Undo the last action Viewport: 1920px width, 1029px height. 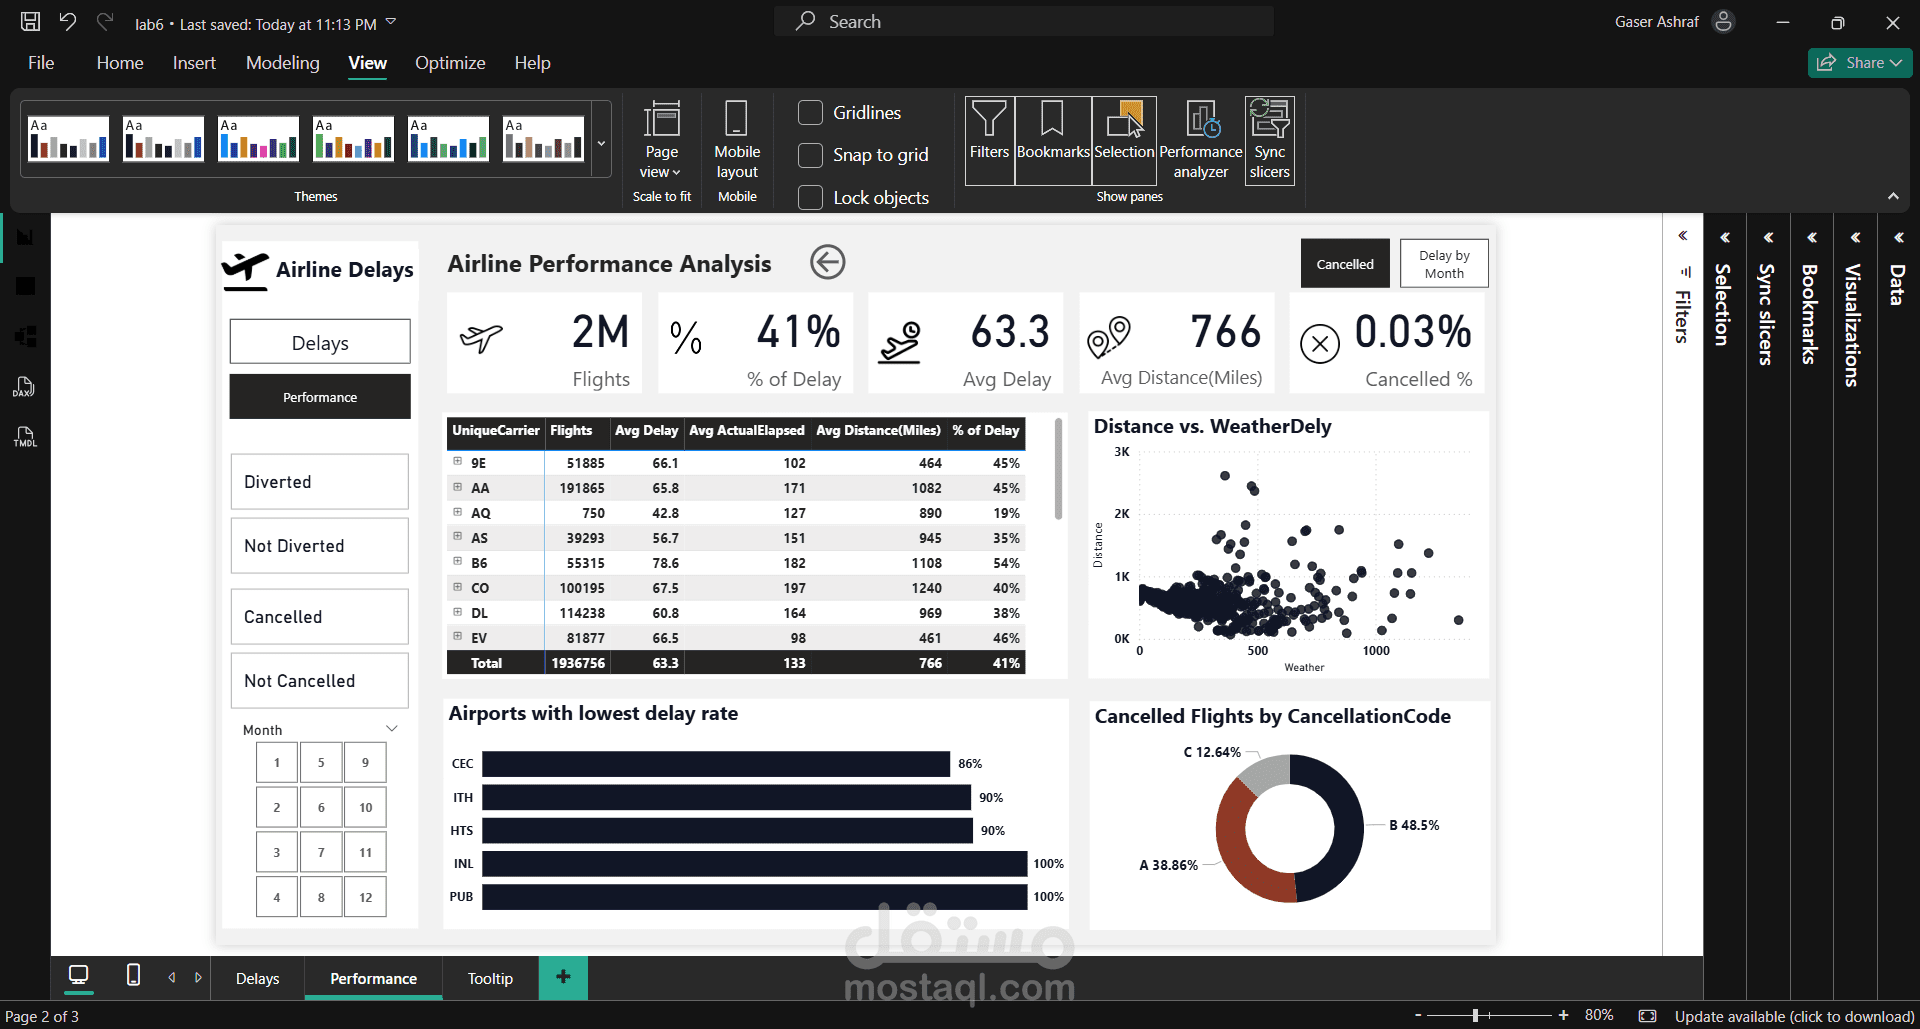tap(68, 22)
